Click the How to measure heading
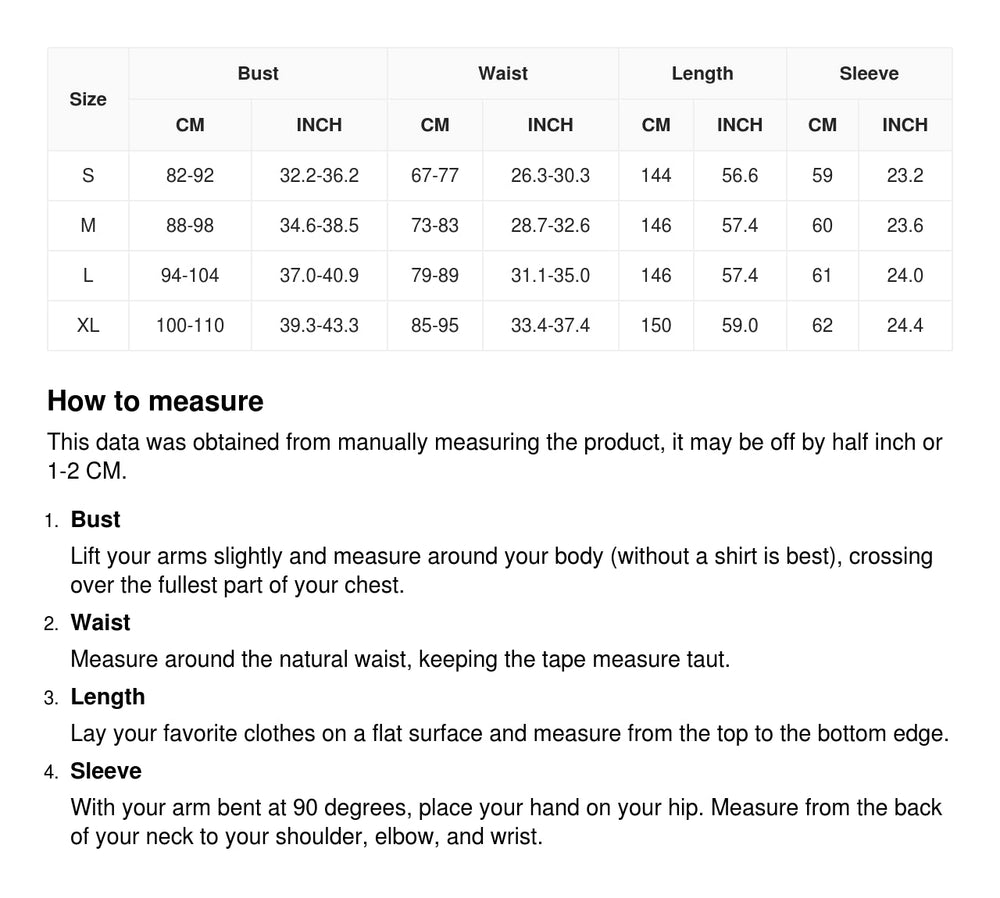1000x898 pixels. (x=155, y=402)
